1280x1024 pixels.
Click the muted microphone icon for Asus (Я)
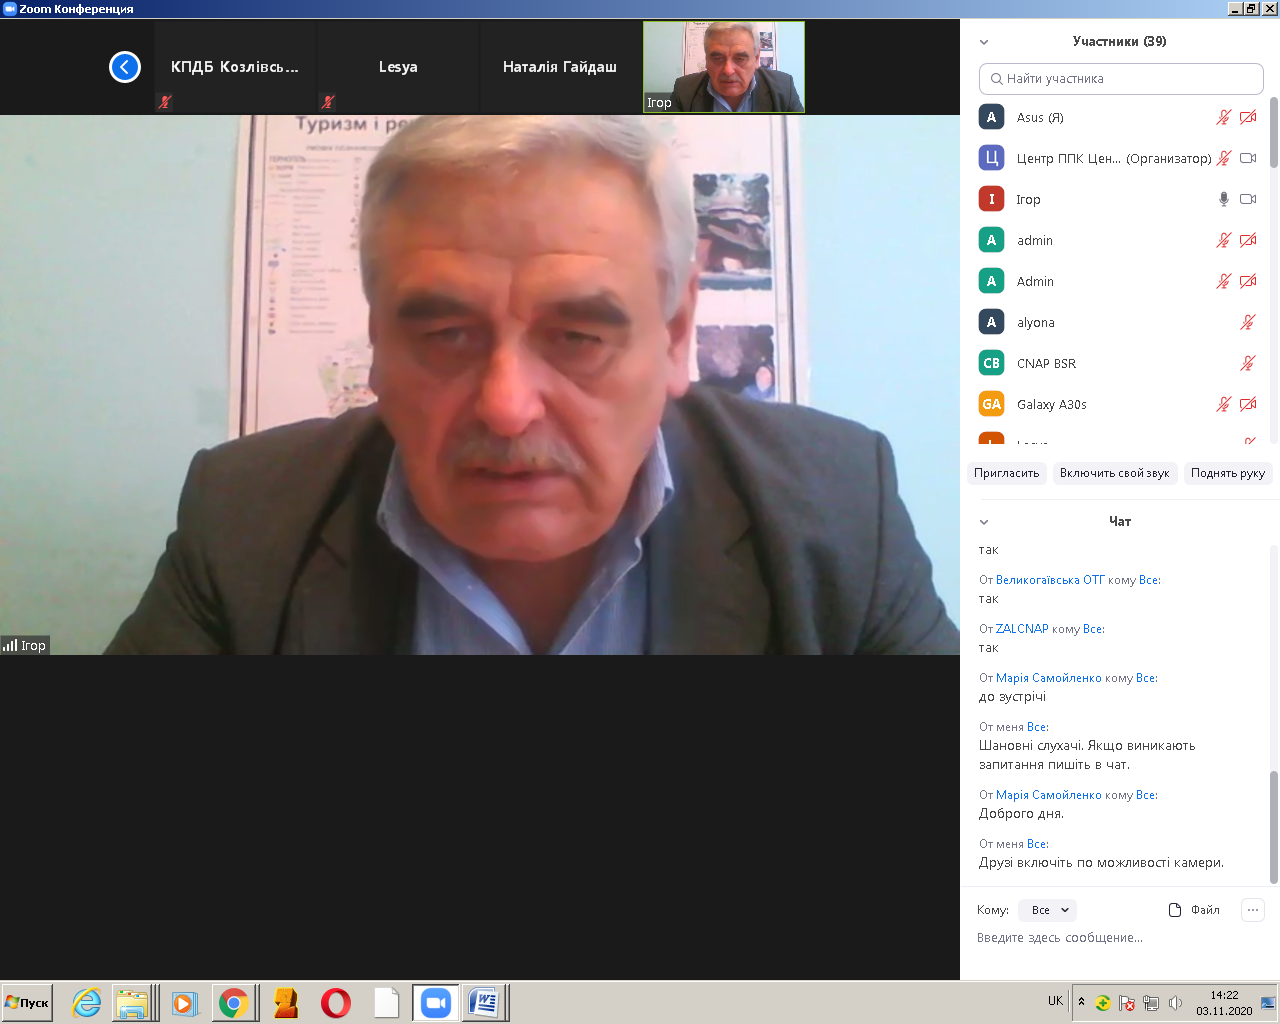click(x=1223, y=117)
